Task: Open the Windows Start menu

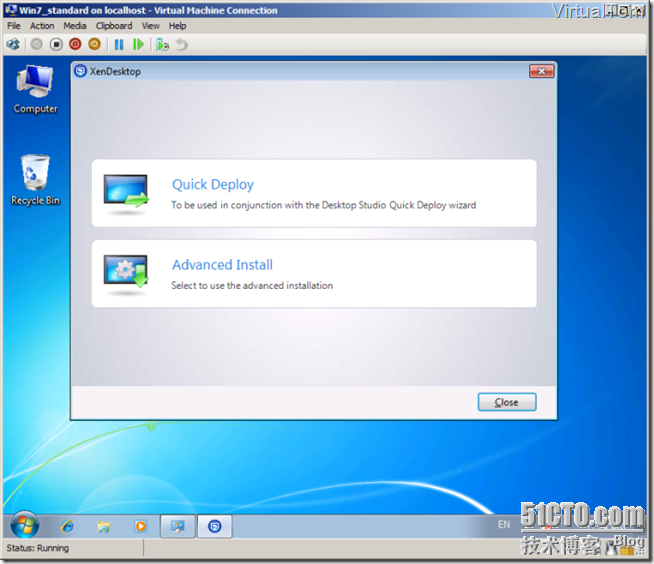Action: (x=25, y=525)
